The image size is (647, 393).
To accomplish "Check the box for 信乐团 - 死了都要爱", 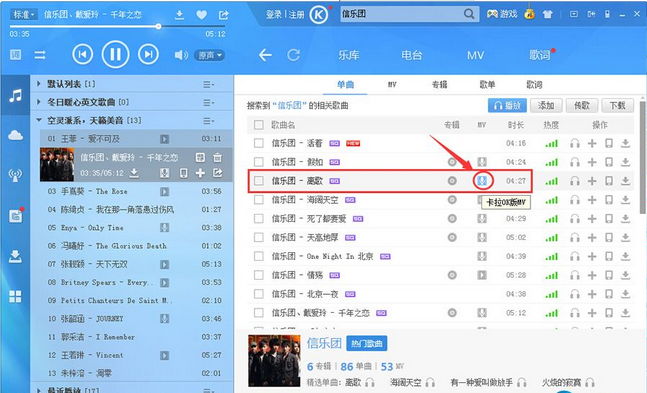I will [259, 218].
